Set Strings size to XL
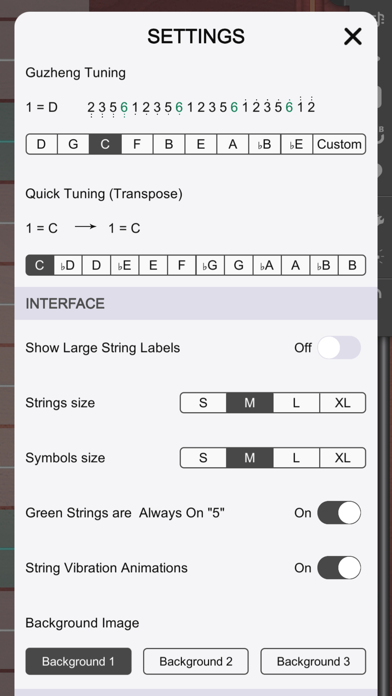 (343, 403)
